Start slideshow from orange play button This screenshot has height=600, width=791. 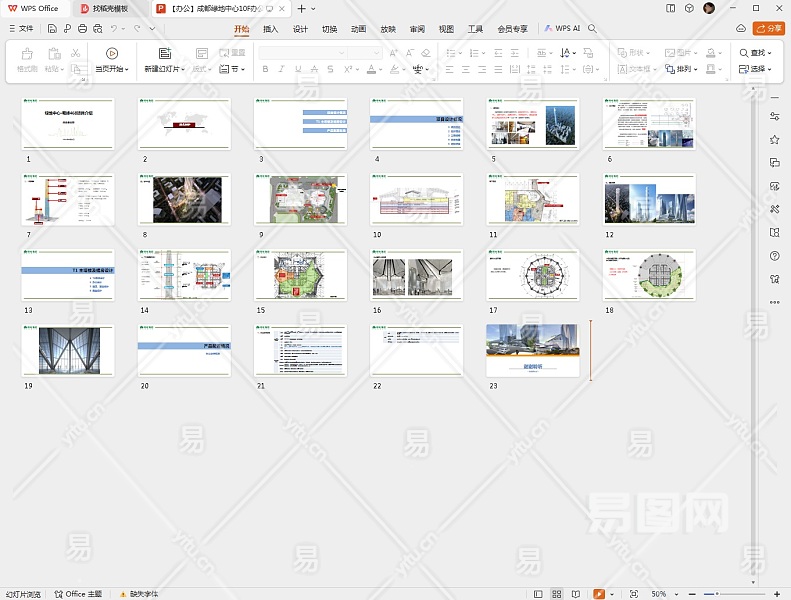pyautogui.click(x=599, y=594)
